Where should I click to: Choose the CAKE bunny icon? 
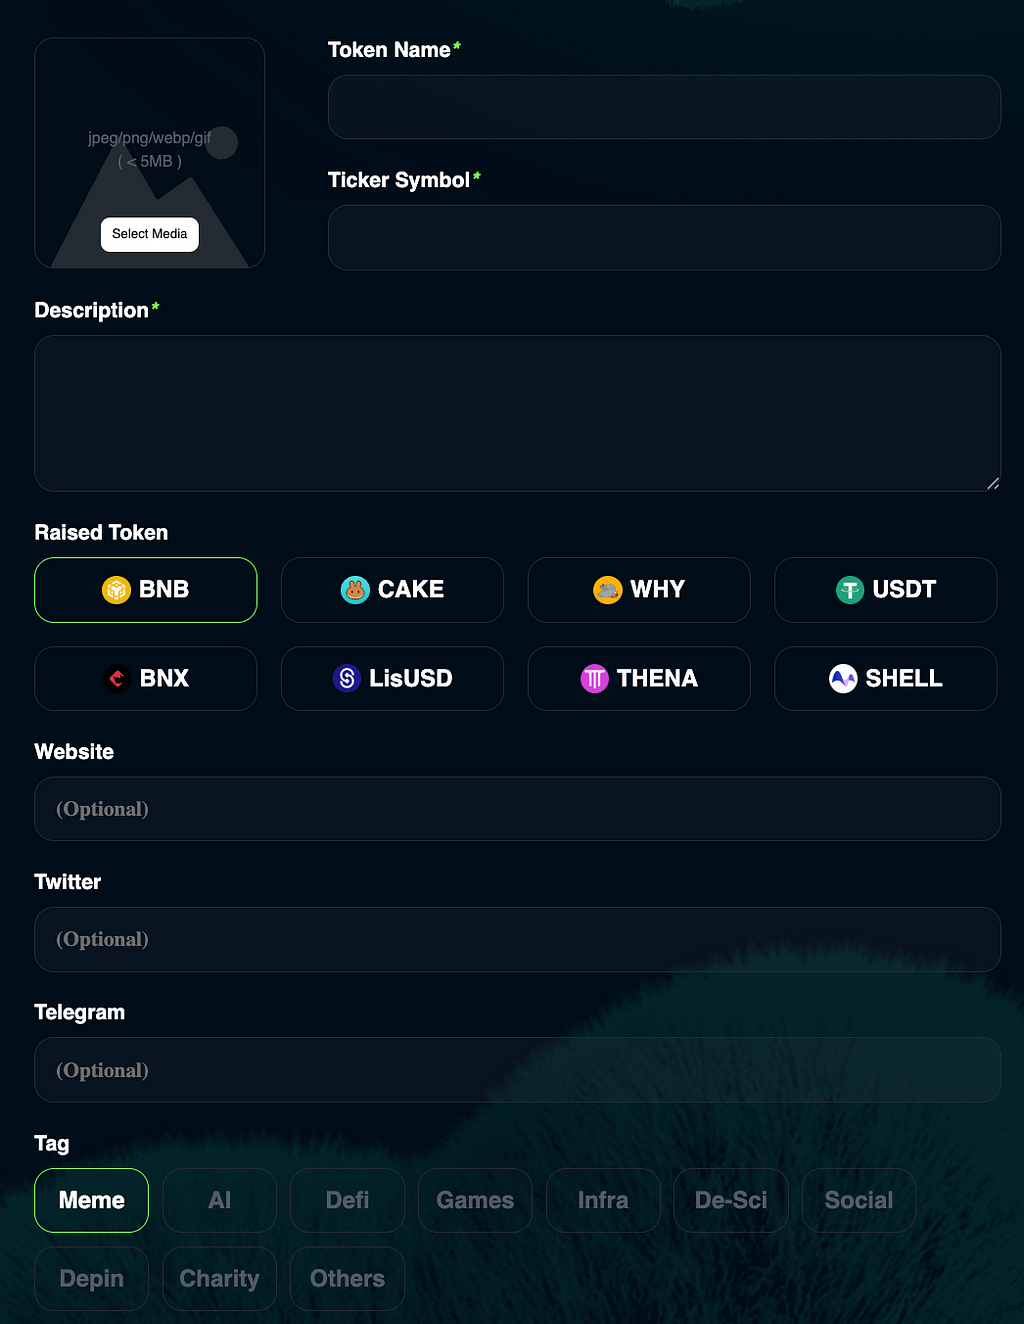click(355, 590)
